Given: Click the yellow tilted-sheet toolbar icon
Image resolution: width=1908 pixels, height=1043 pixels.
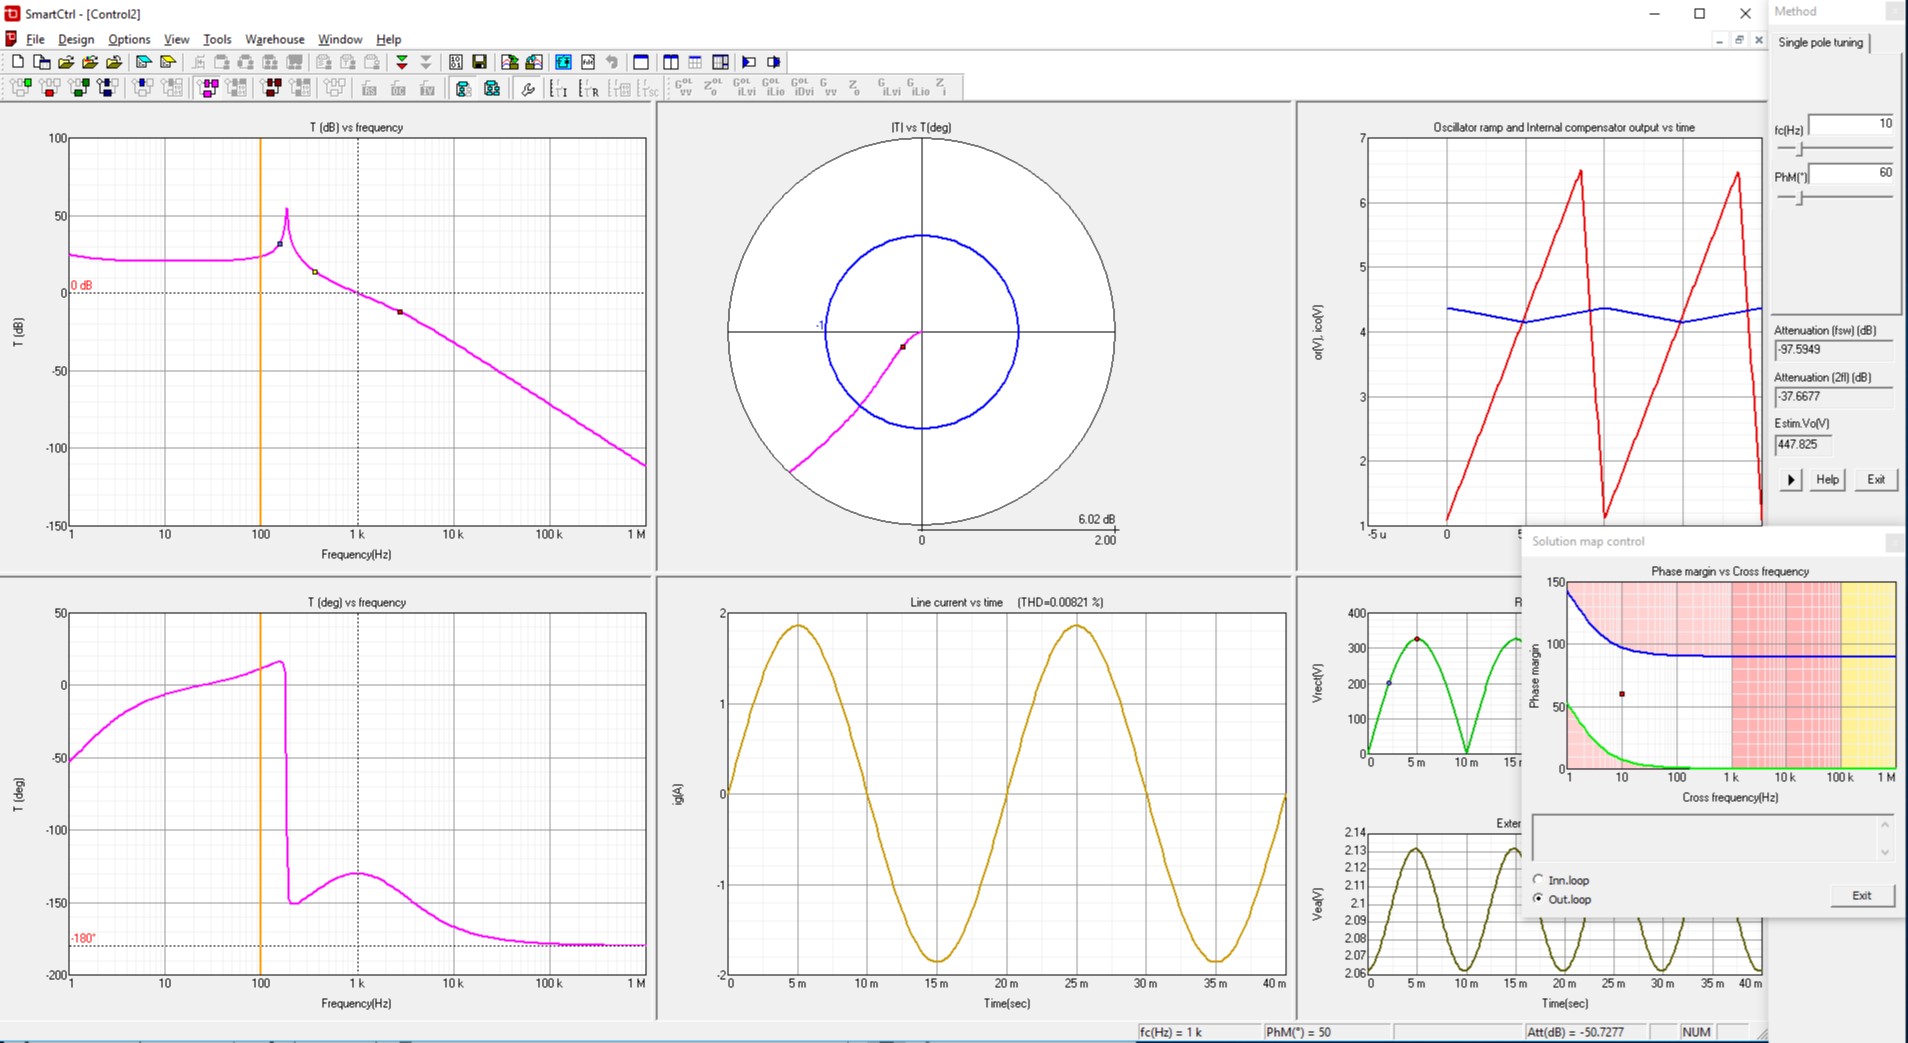Looking at the screenshot, I should [x=168, y=62].
